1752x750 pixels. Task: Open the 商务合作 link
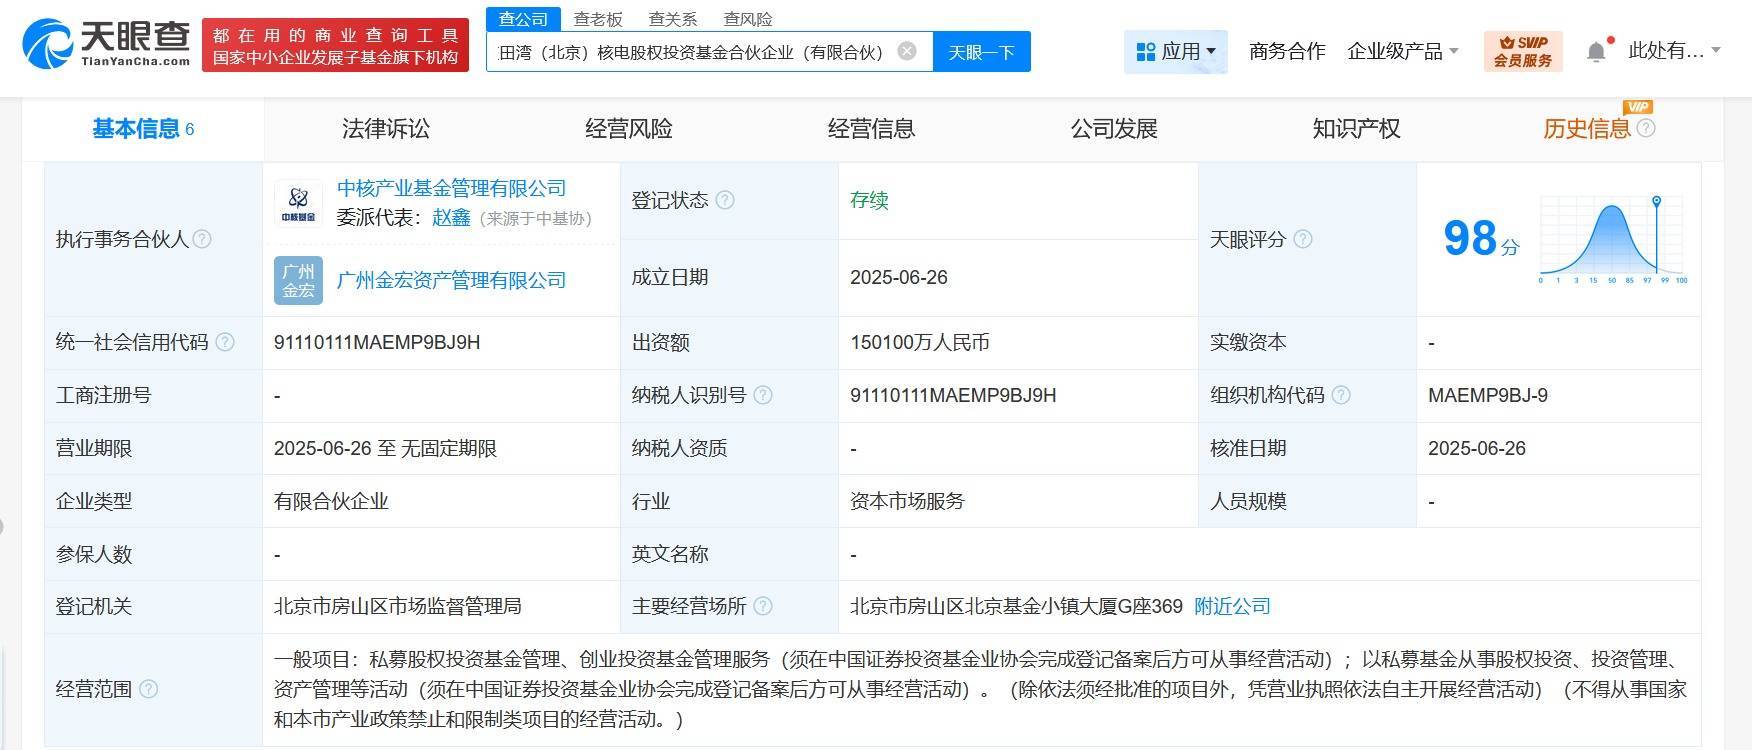click(1287, 51)
